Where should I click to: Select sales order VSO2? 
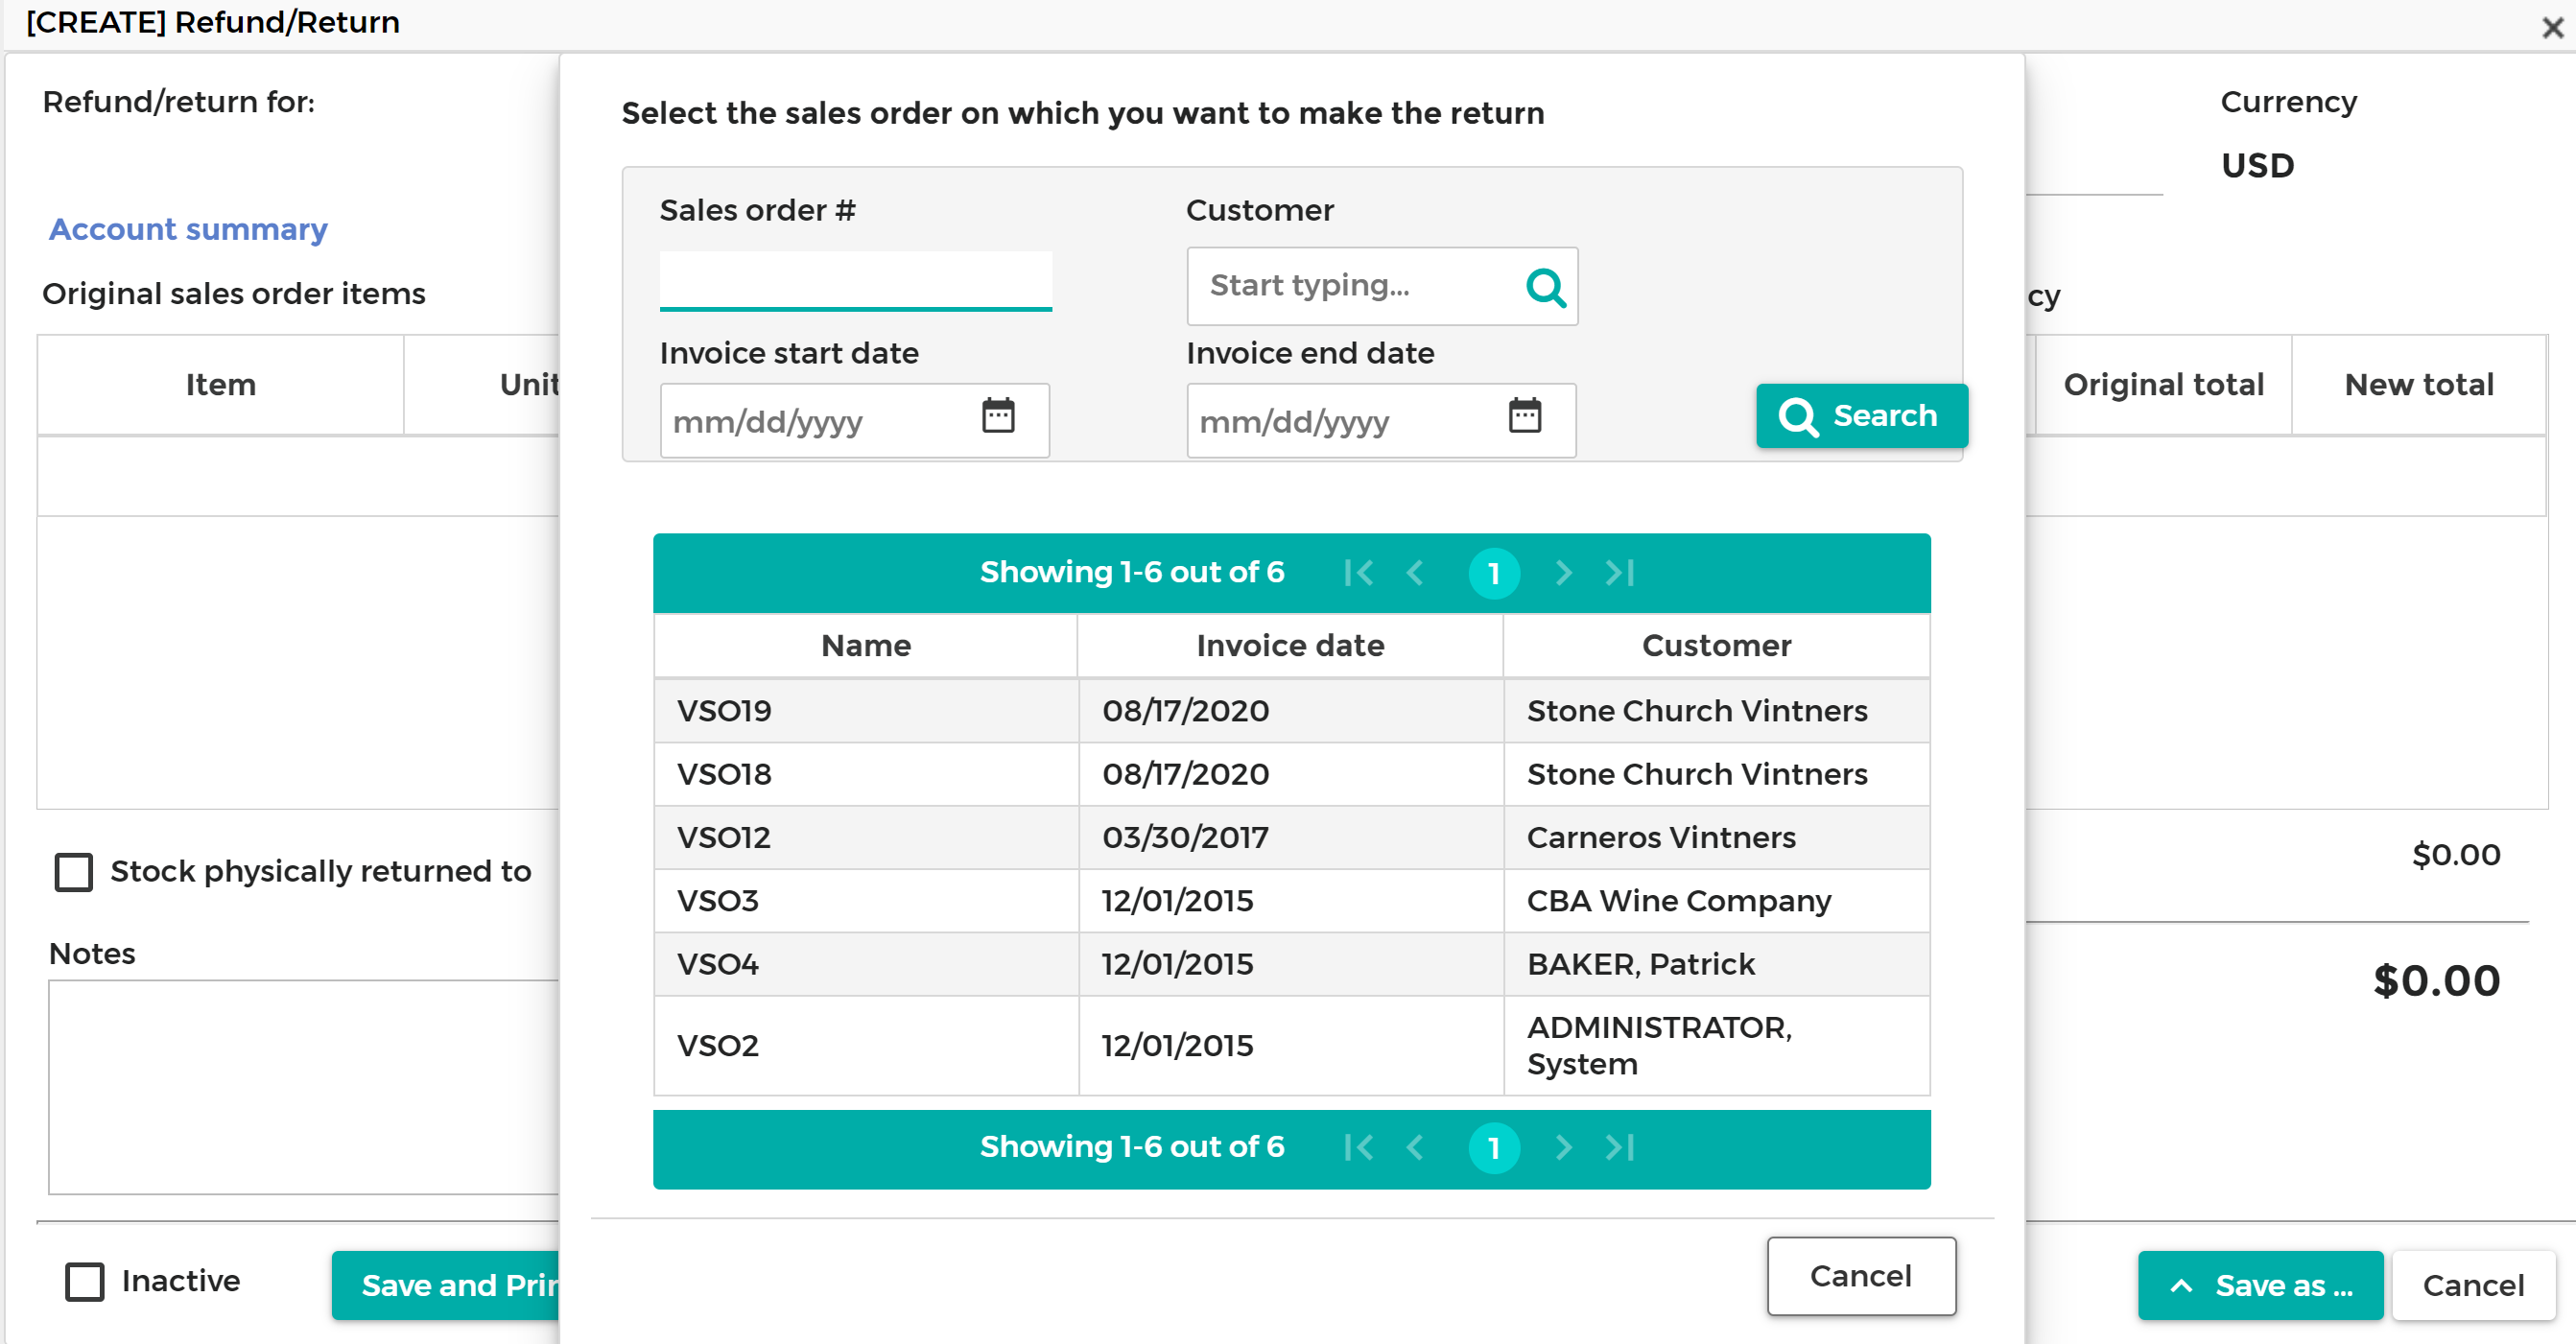tap(1292, 1046)
